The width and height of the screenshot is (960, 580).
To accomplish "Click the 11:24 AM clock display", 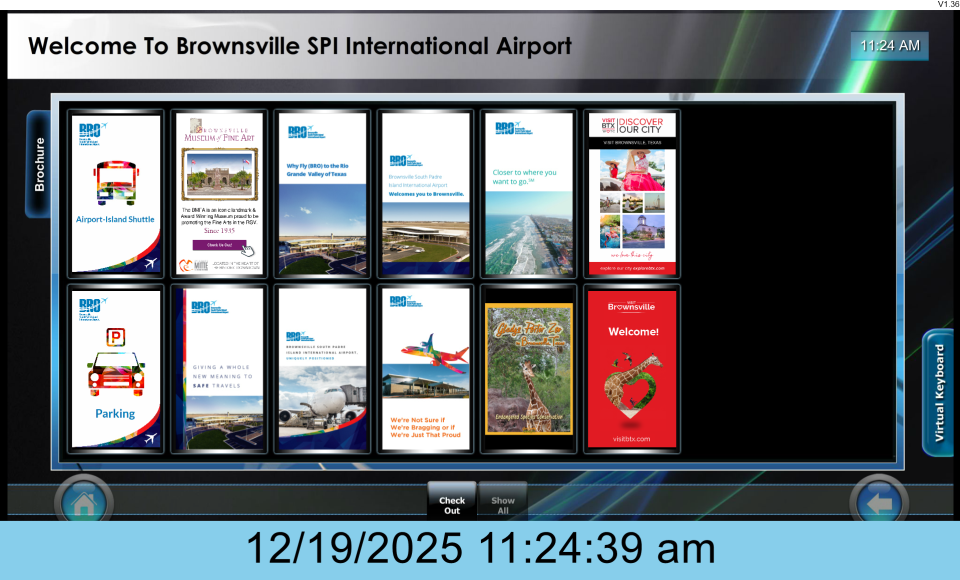I will 890,46.
